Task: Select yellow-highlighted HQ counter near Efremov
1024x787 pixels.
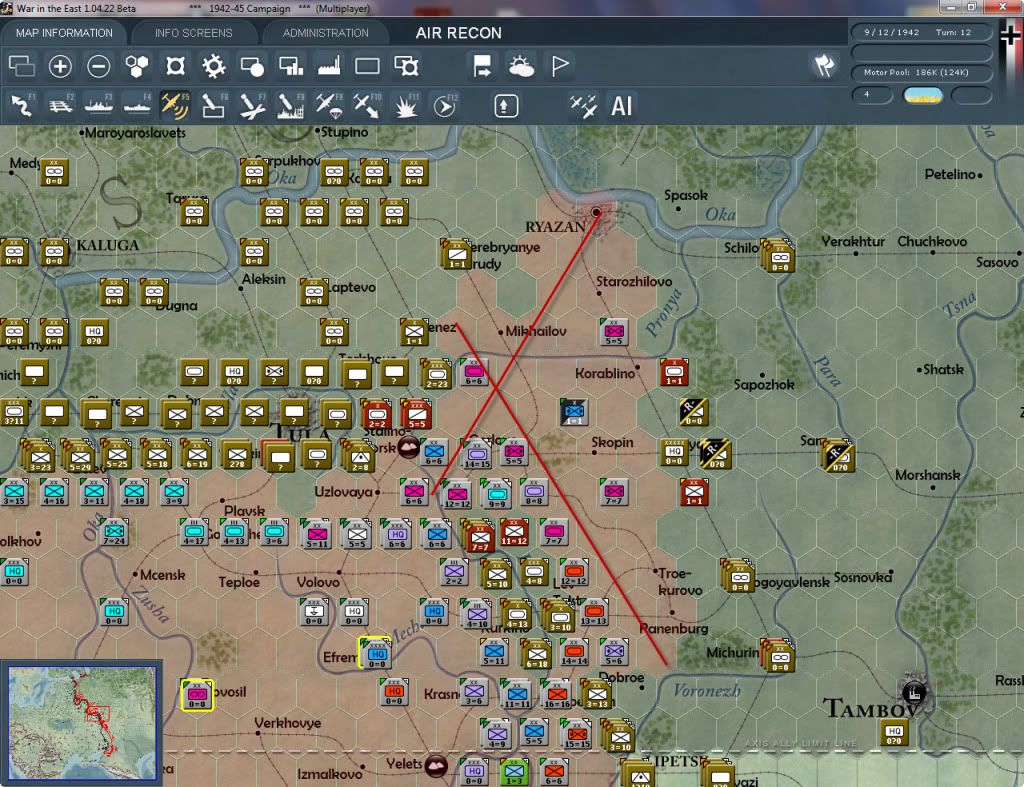Action: 376,653
